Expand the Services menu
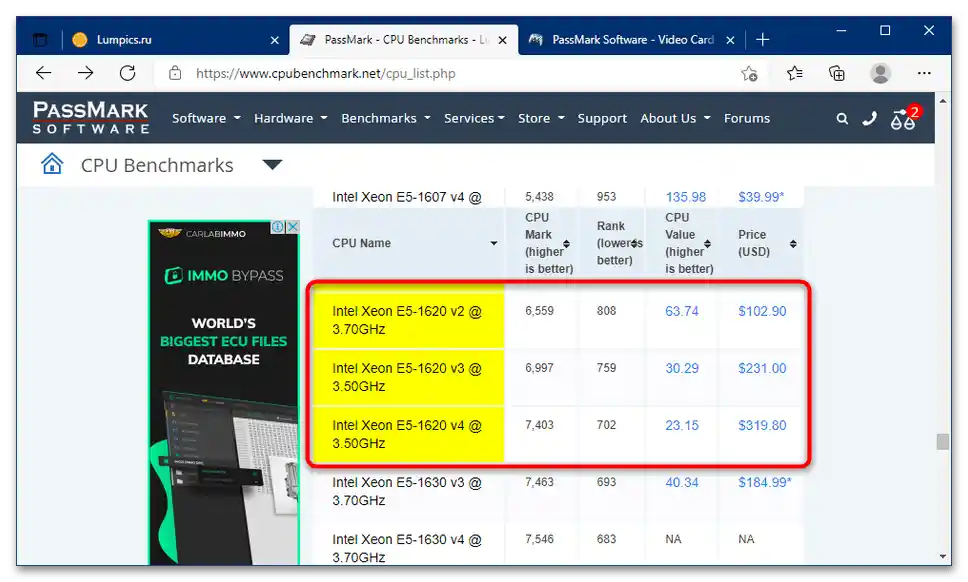 474,118
